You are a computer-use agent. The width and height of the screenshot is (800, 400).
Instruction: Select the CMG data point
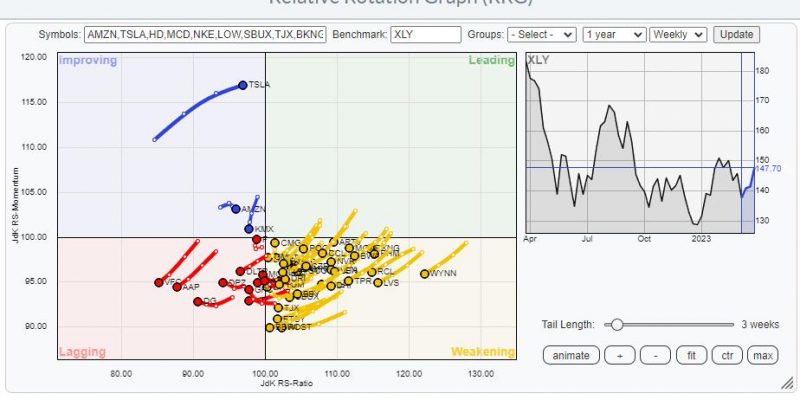coord(275,243)
